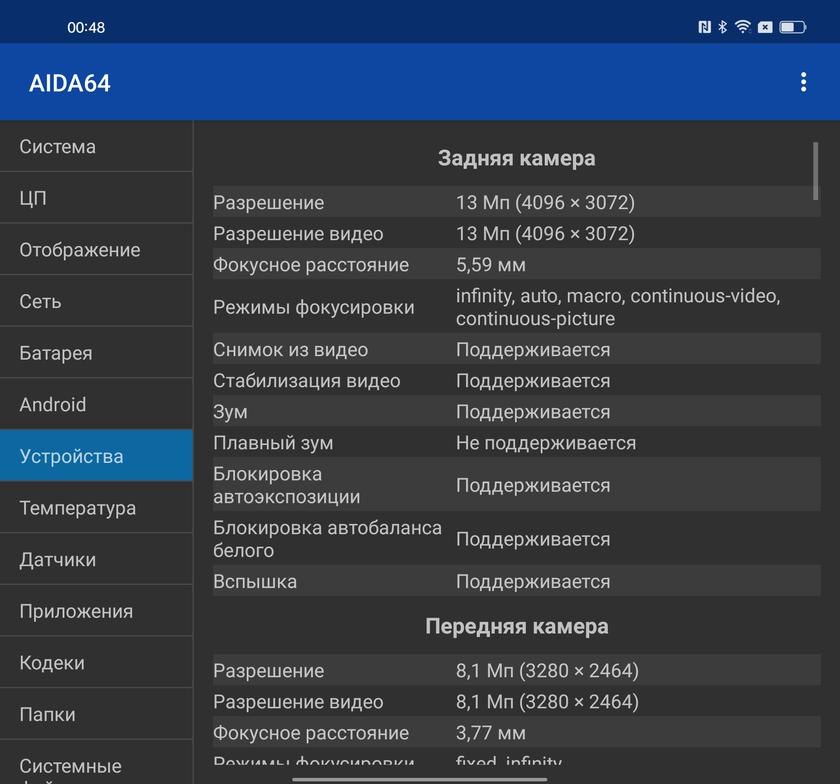840x784 pixels.
Task: Tap the NFC status bar icon
Action: click(x=704, y=27)
